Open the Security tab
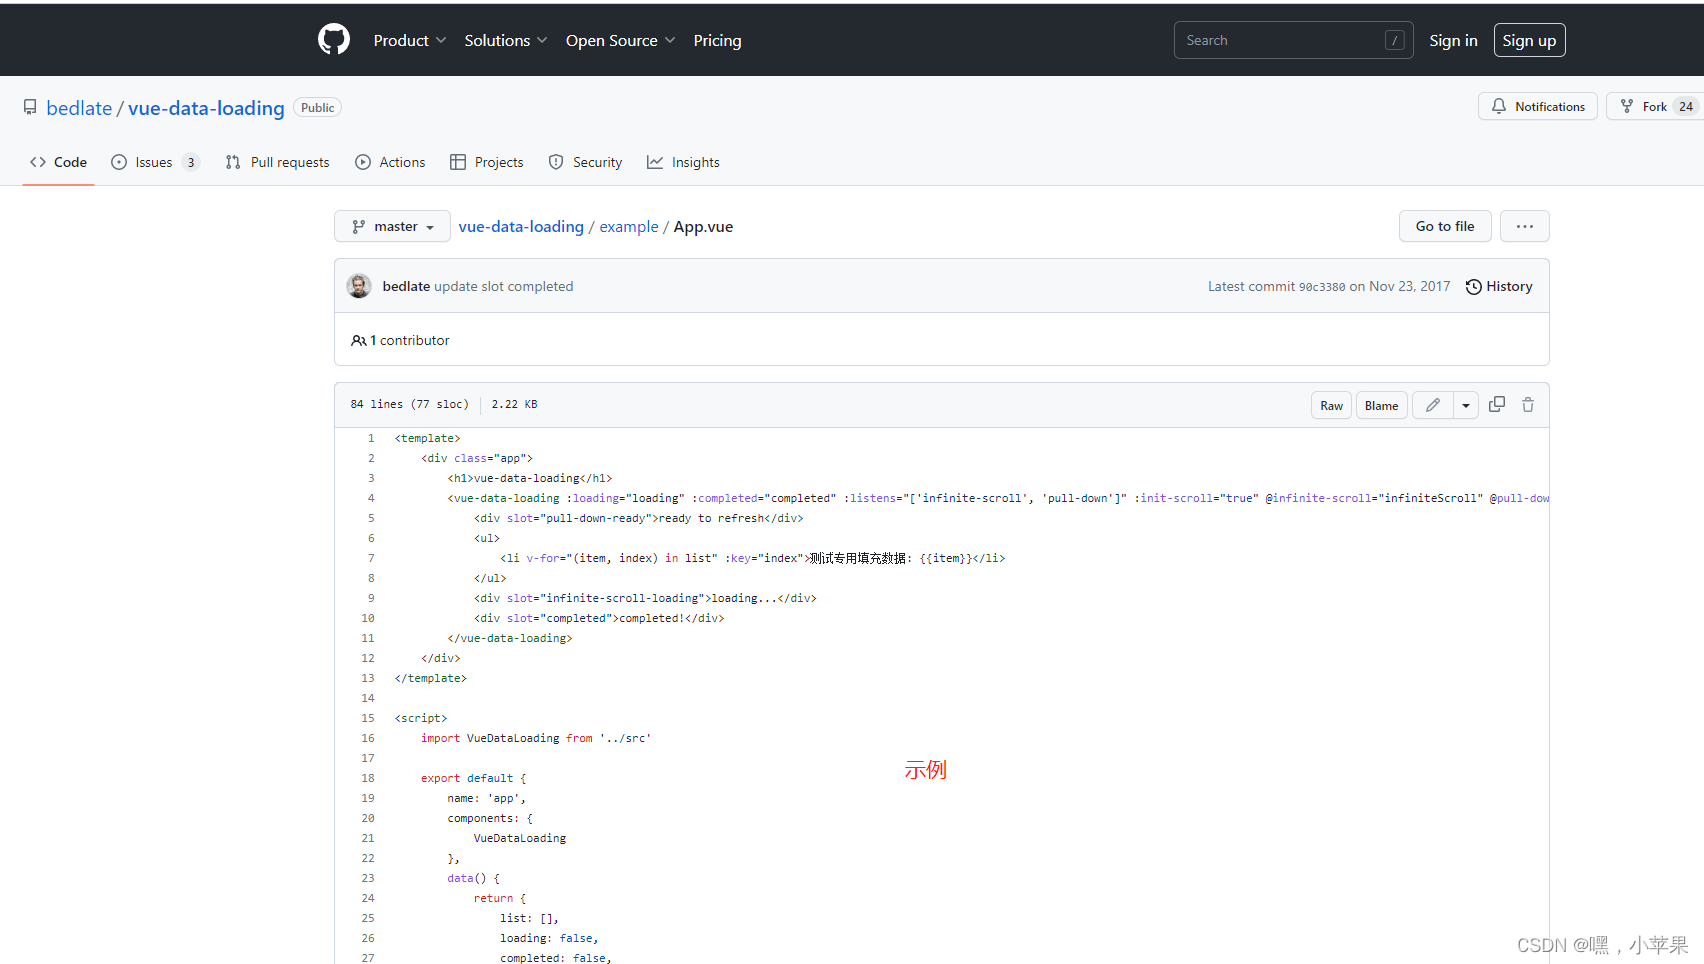This screenshot has width=1704, height=964. 585,162
